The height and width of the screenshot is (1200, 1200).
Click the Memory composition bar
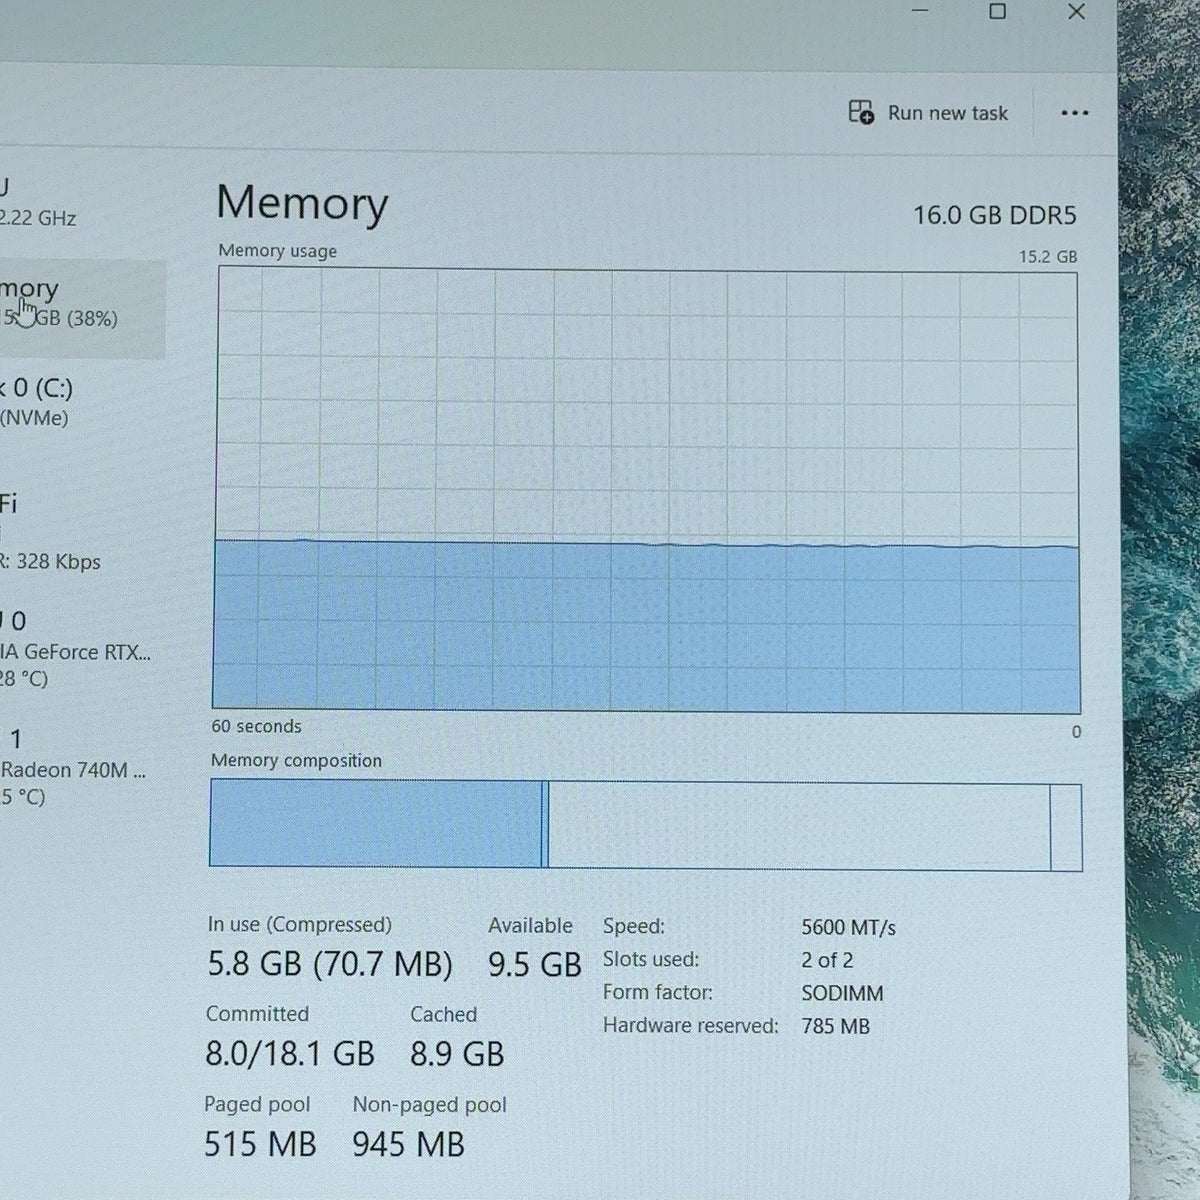646,825
